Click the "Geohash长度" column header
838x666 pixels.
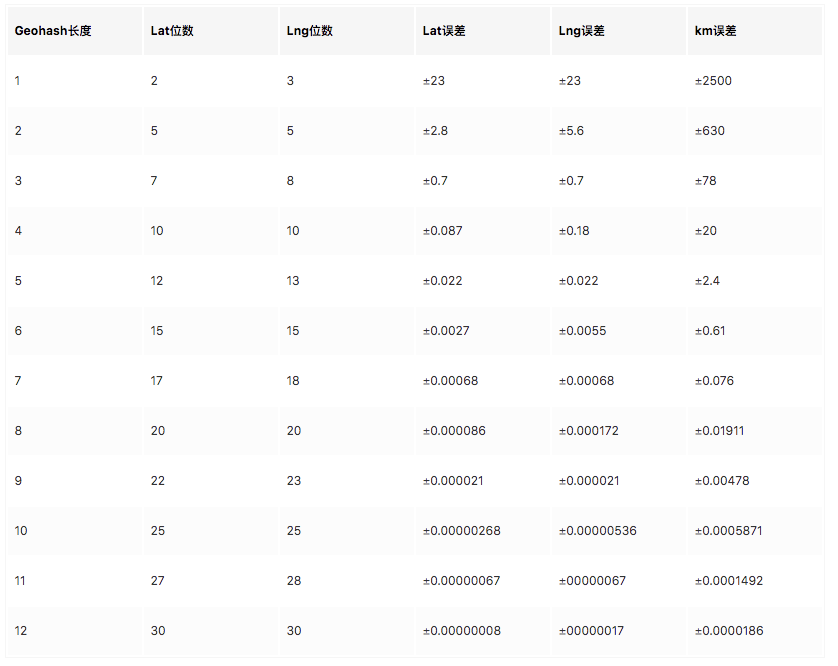(53, 31)
